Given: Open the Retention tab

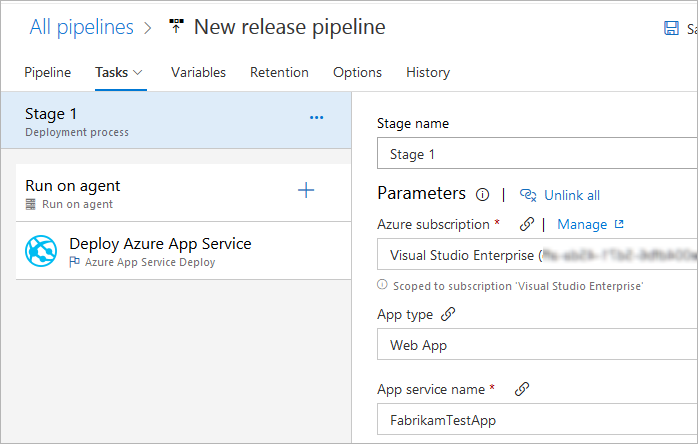Looking at the screenshot, I should point(279,72).
